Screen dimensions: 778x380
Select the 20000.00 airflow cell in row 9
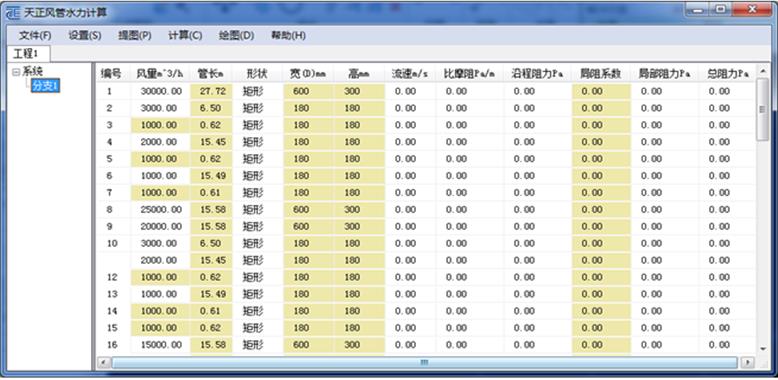[x=160, y=226]
